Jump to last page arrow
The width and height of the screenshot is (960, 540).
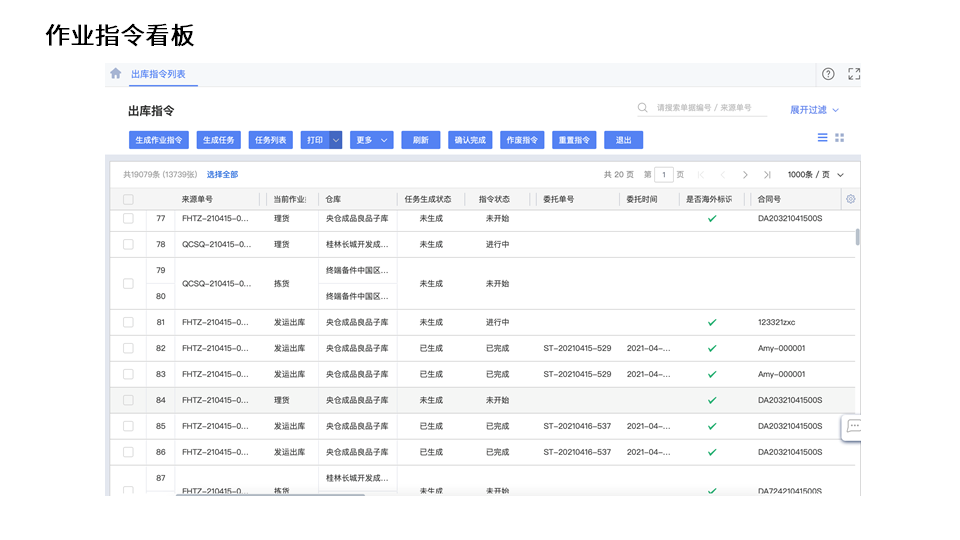tap(767, 175)
